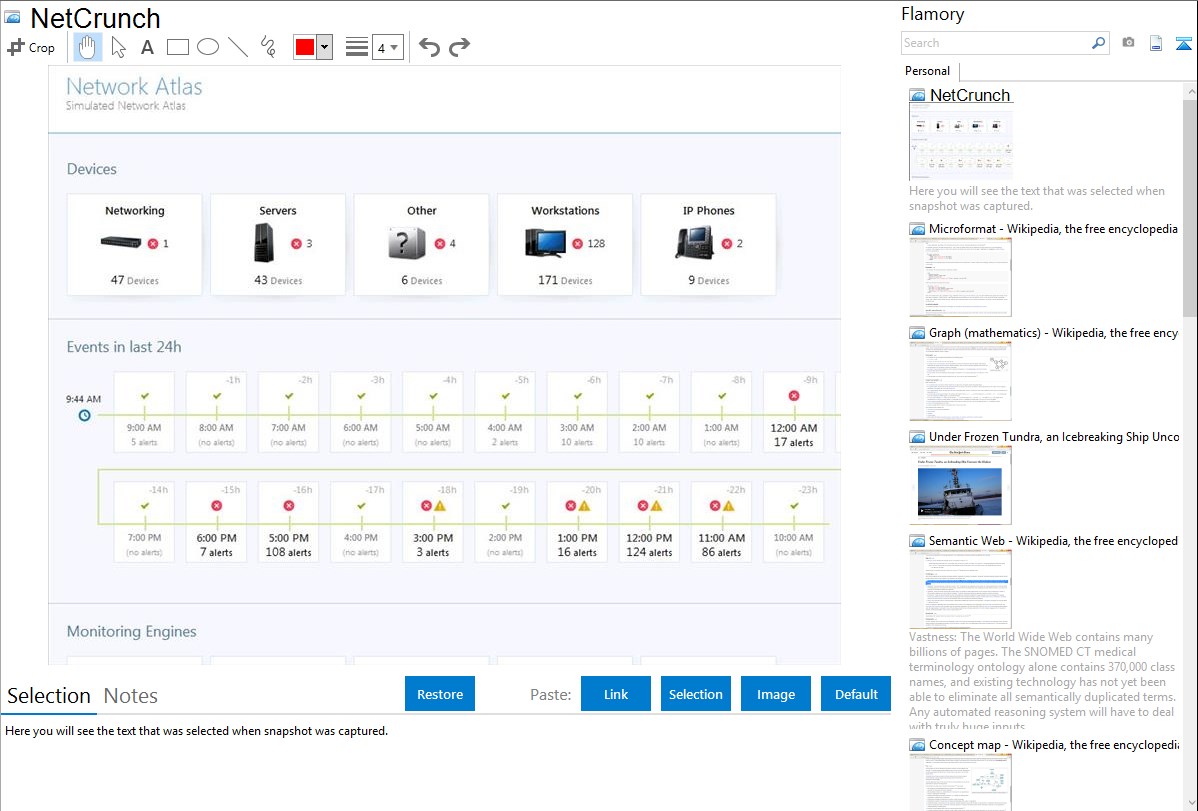The image size is (1198, 811).
Task: Open the color picker dropdown arrow
Action: (x=324, y=47)
